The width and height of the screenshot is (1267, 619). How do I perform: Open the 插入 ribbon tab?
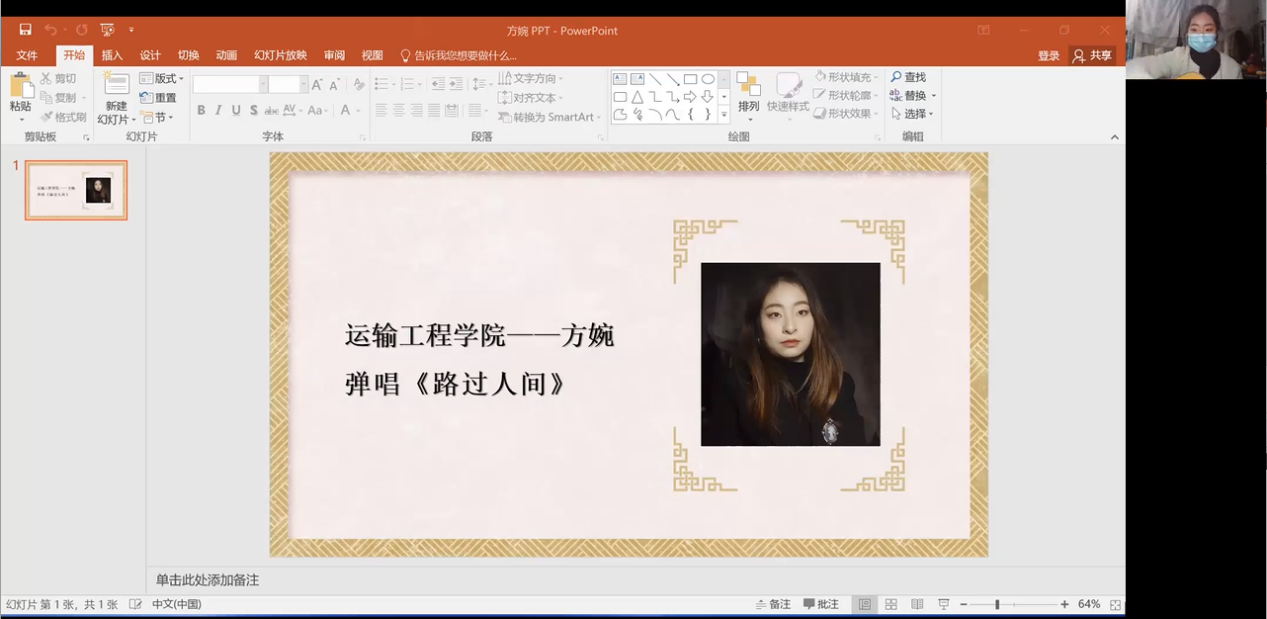[112, 56]
